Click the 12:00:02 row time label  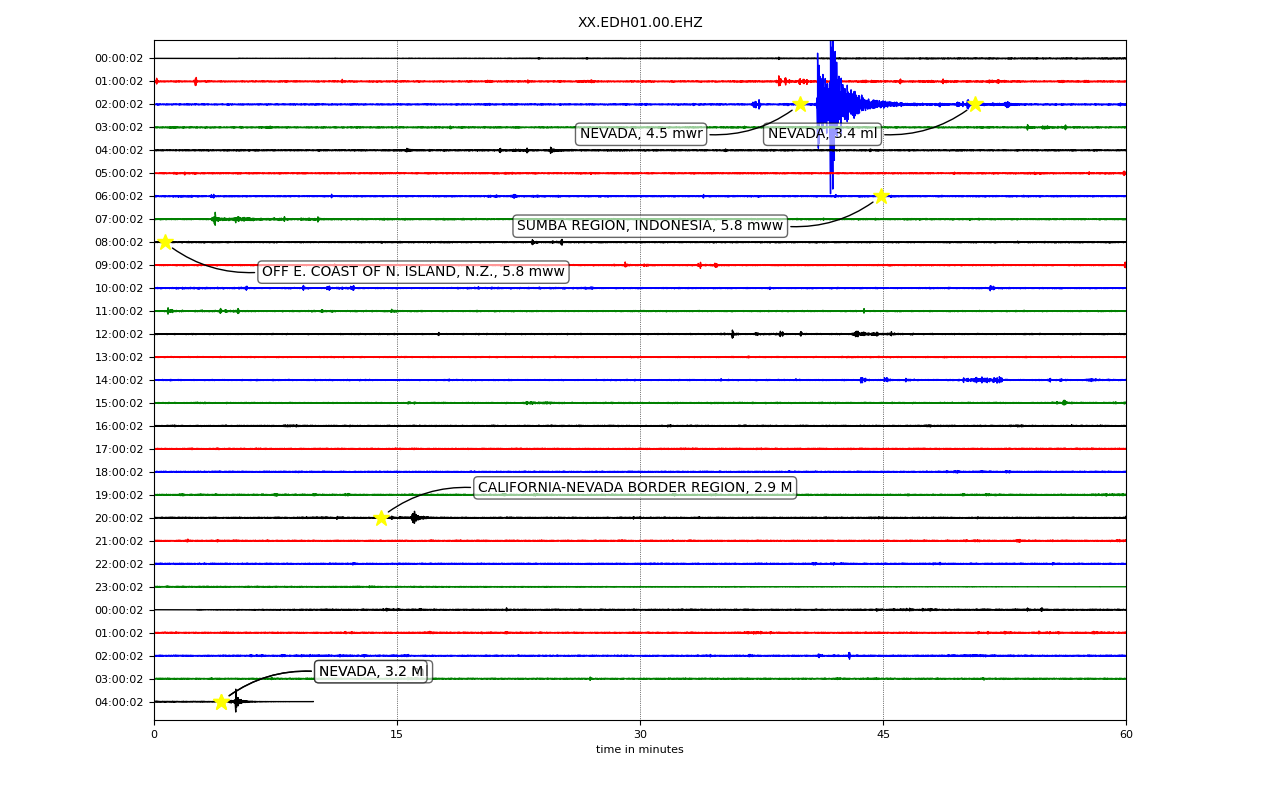pos(119,334)
